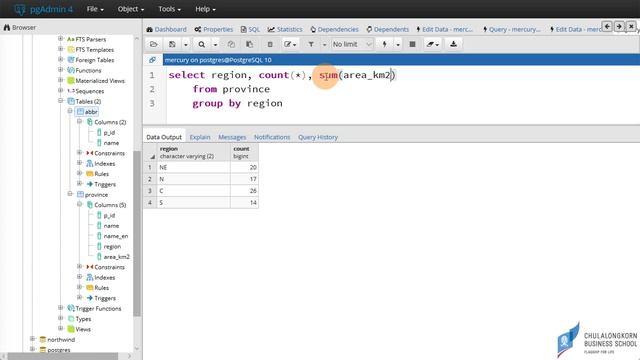Viewport: 640px width, 360px height.
Task: Collapse the province table node
Action: [70, 194]
